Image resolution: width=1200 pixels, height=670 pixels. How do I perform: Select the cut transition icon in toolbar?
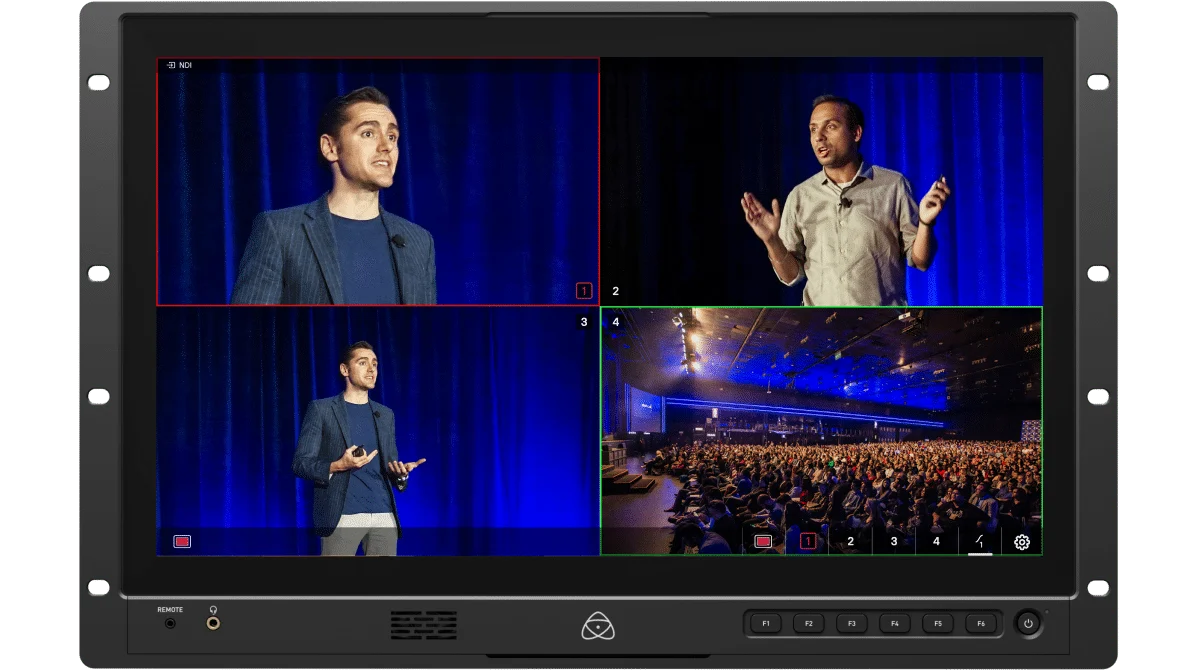(980, 541)
